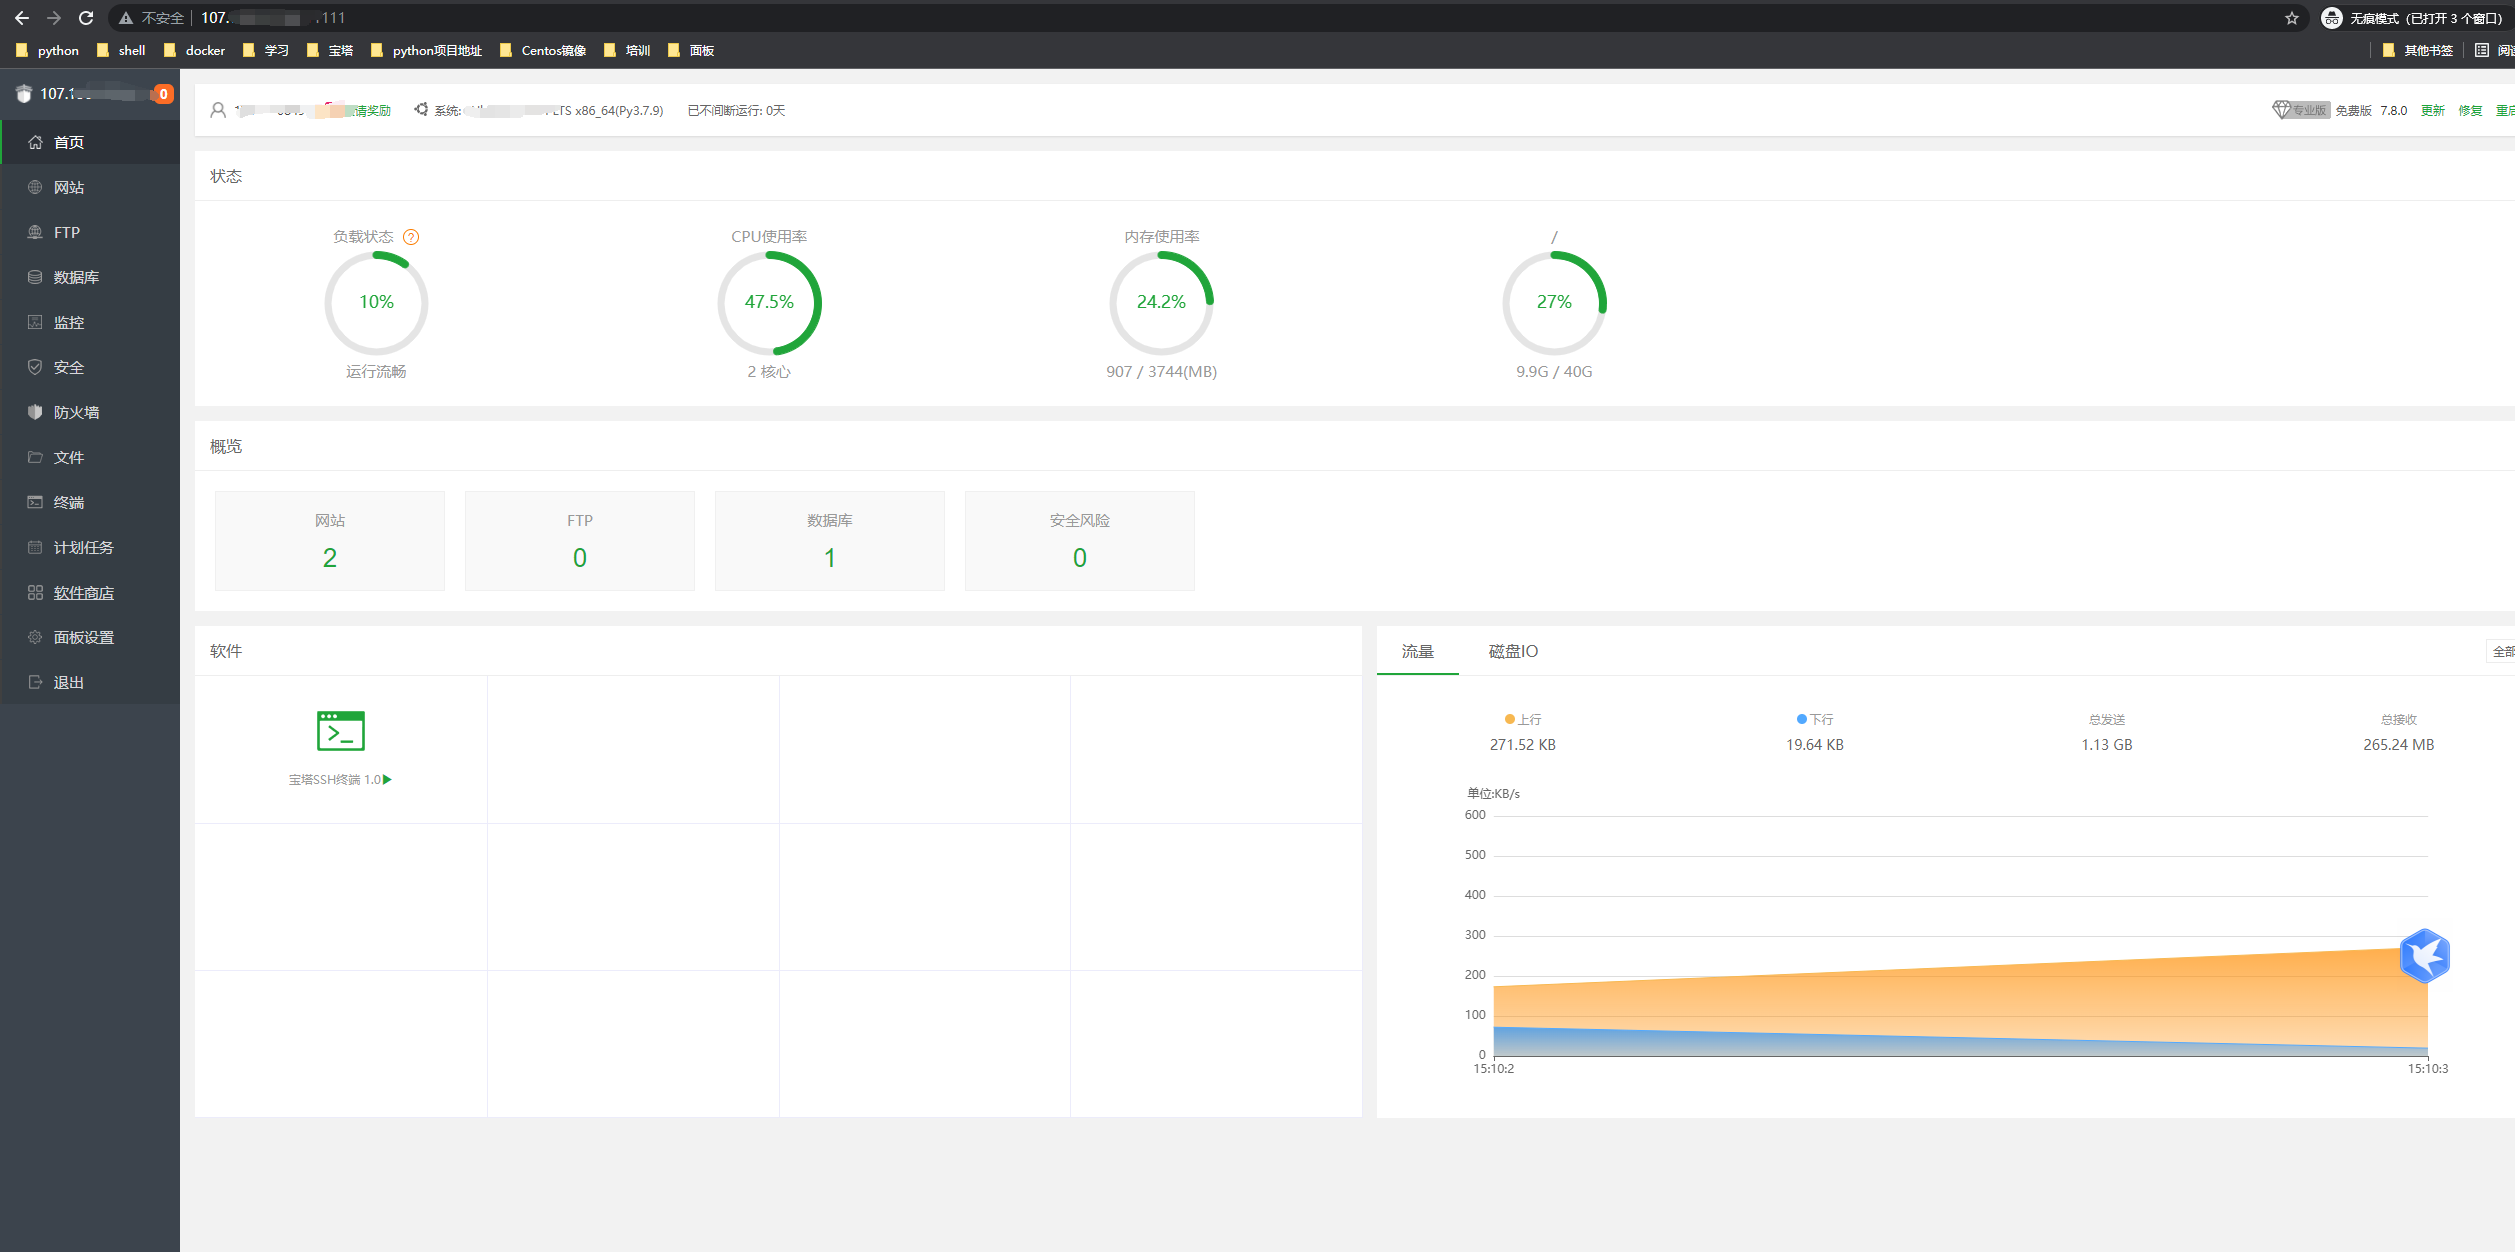The height and width of the screenshot is (1252, 2515).
Task: Click the user avatar icon in header
Action: coord(218,110)
